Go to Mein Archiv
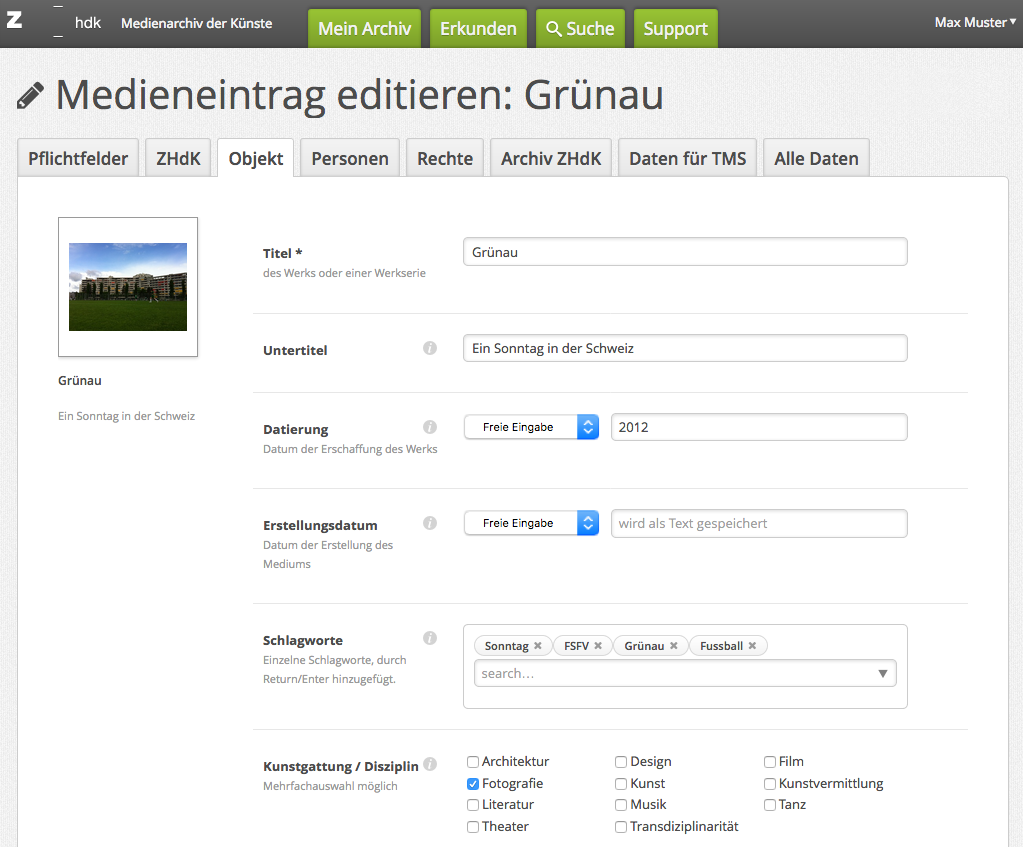Viewport: 1023px width, 847px height. coord(364,29)
